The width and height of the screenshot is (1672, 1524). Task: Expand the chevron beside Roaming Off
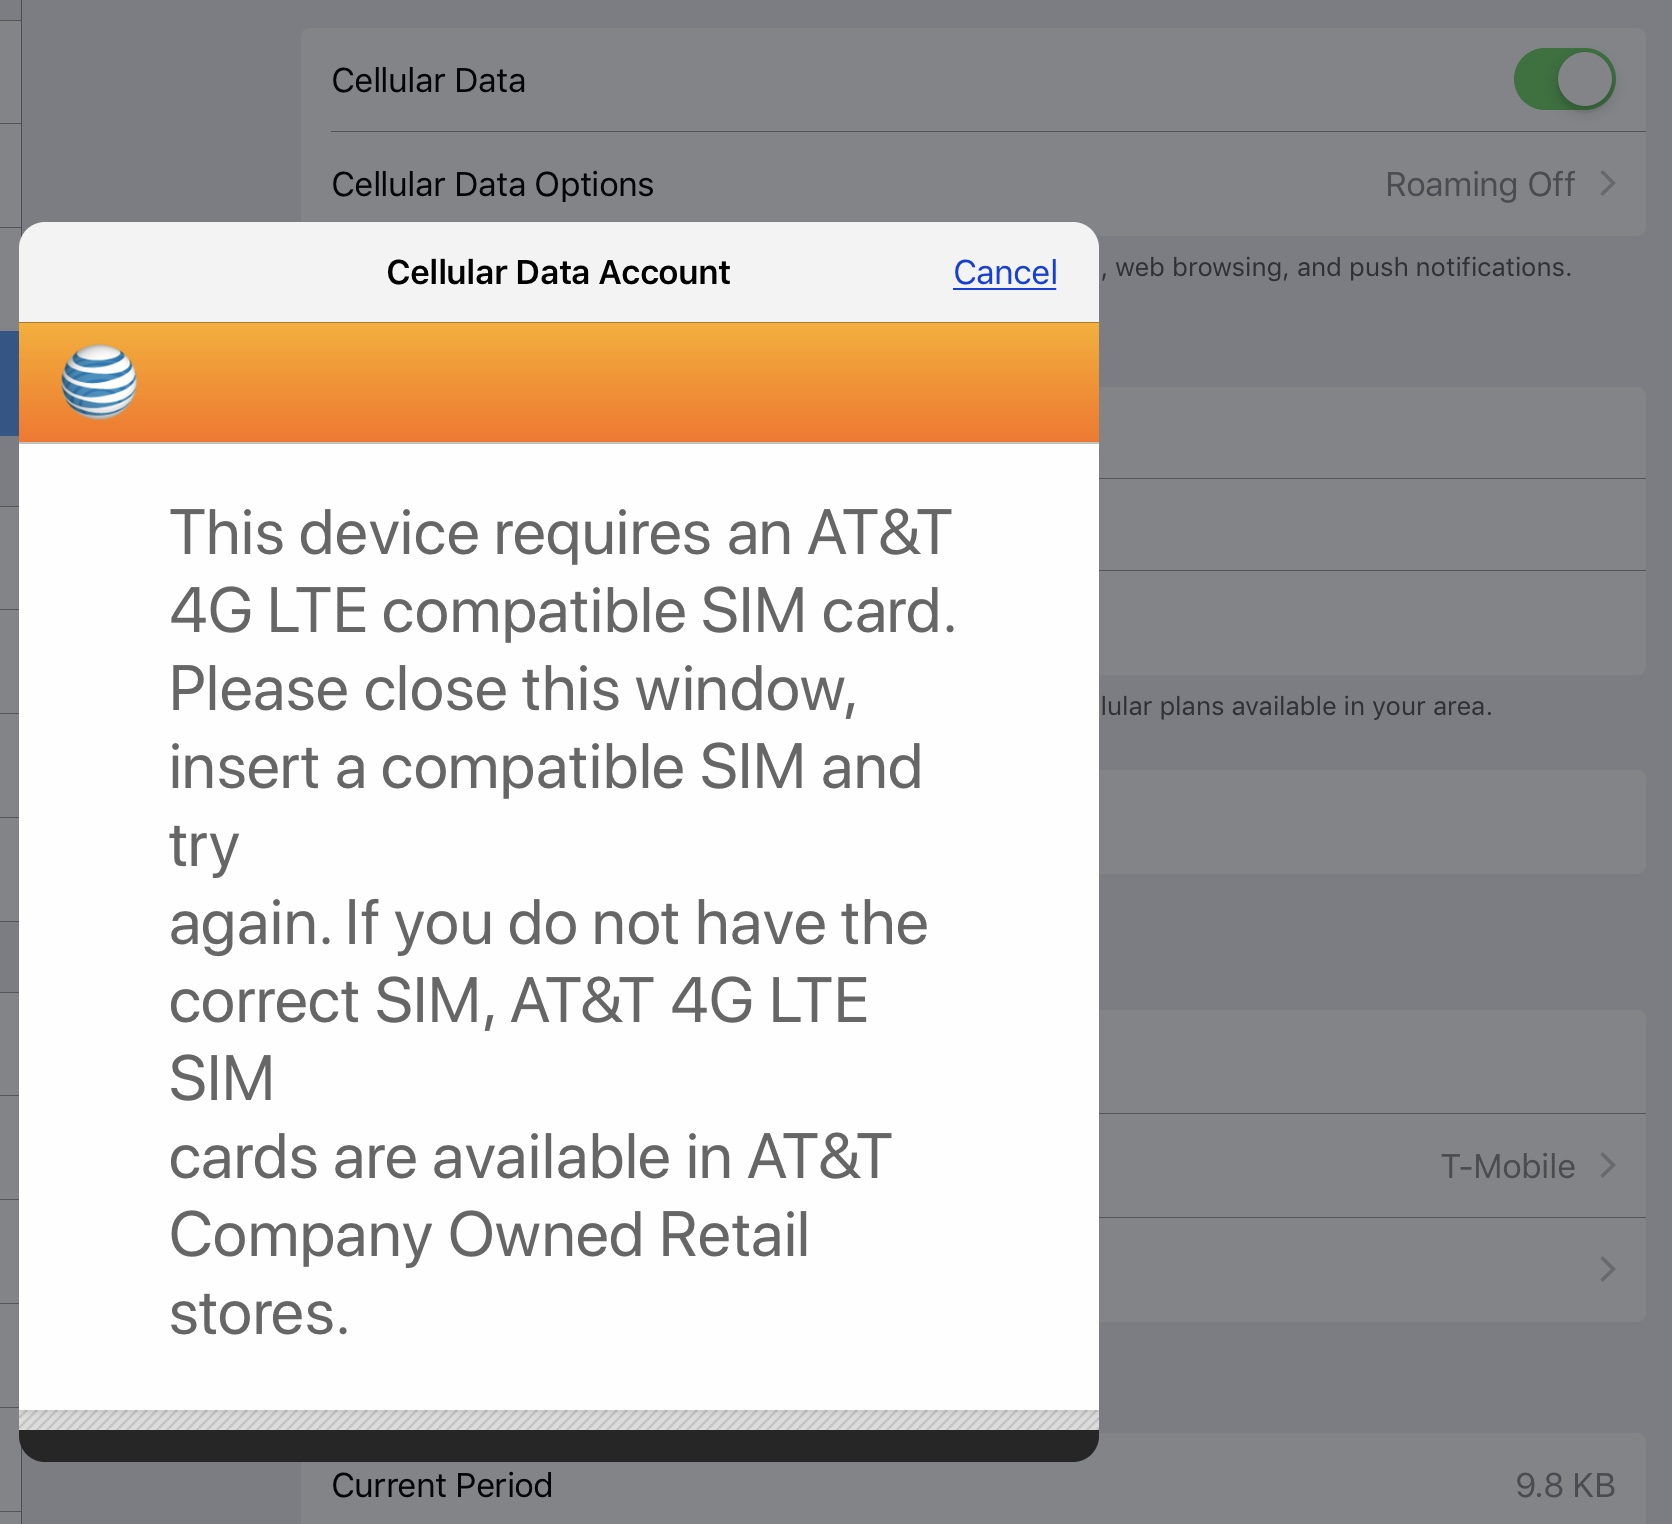coord(1608,184)
